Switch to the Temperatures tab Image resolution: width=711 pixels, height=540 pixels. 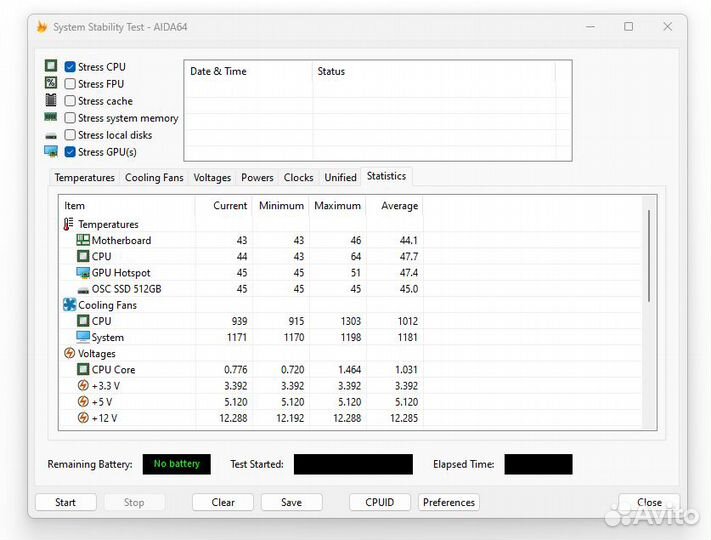pyautogui.click(x=84, y=177)
